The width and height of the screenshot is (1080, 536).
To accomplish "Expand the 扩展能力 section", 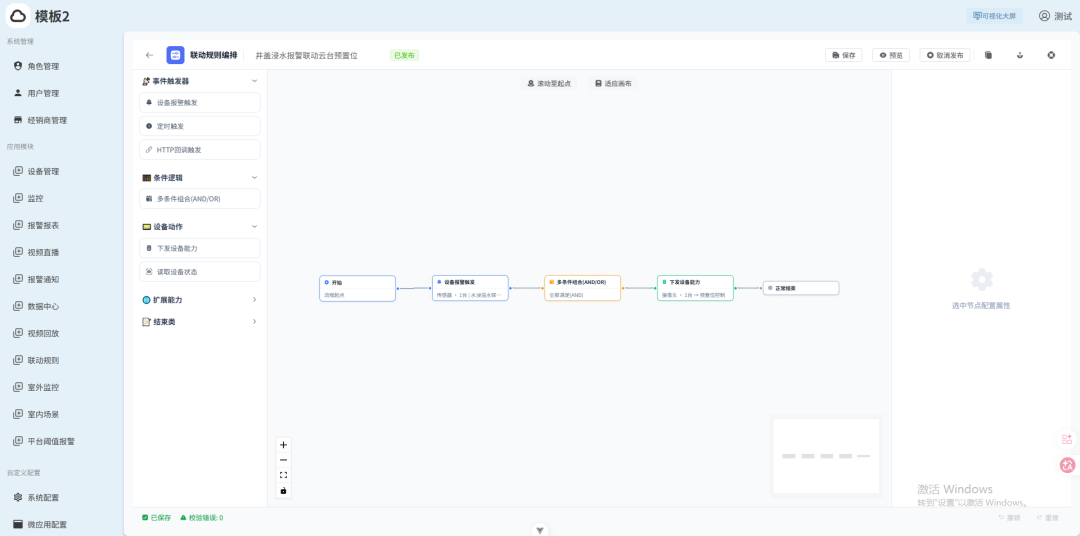I will tap(254, 300).
